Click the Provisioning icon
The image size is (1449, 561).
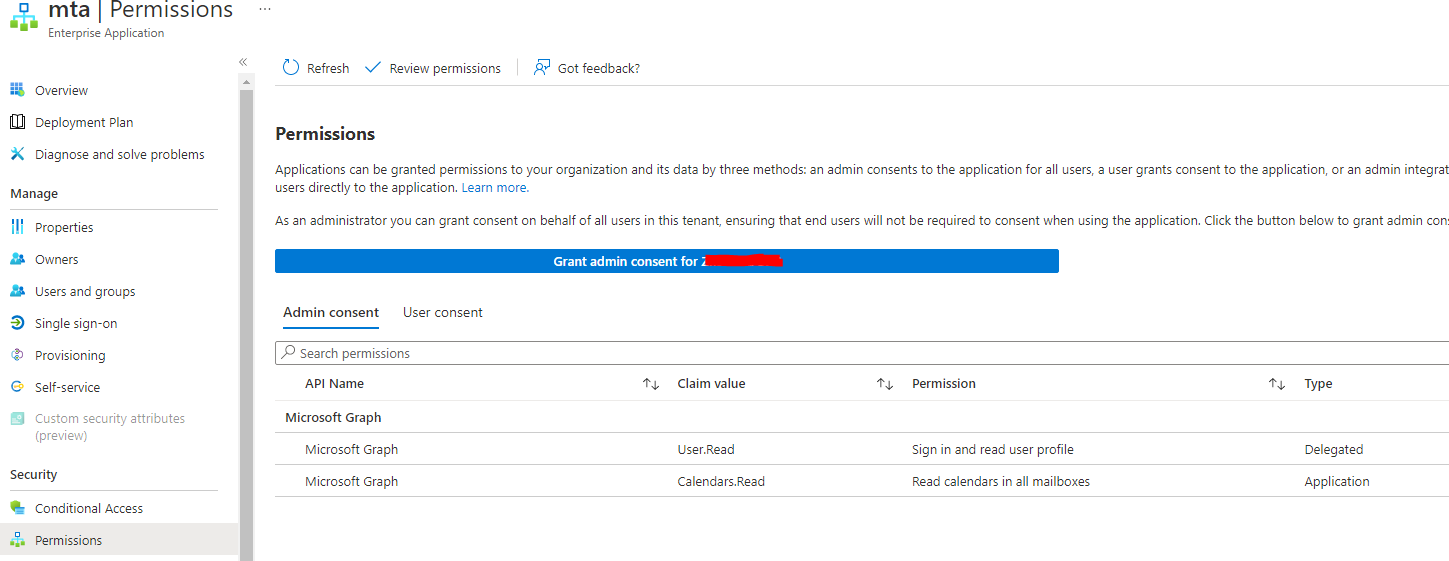pyautogui.click(x=17, y=355)
